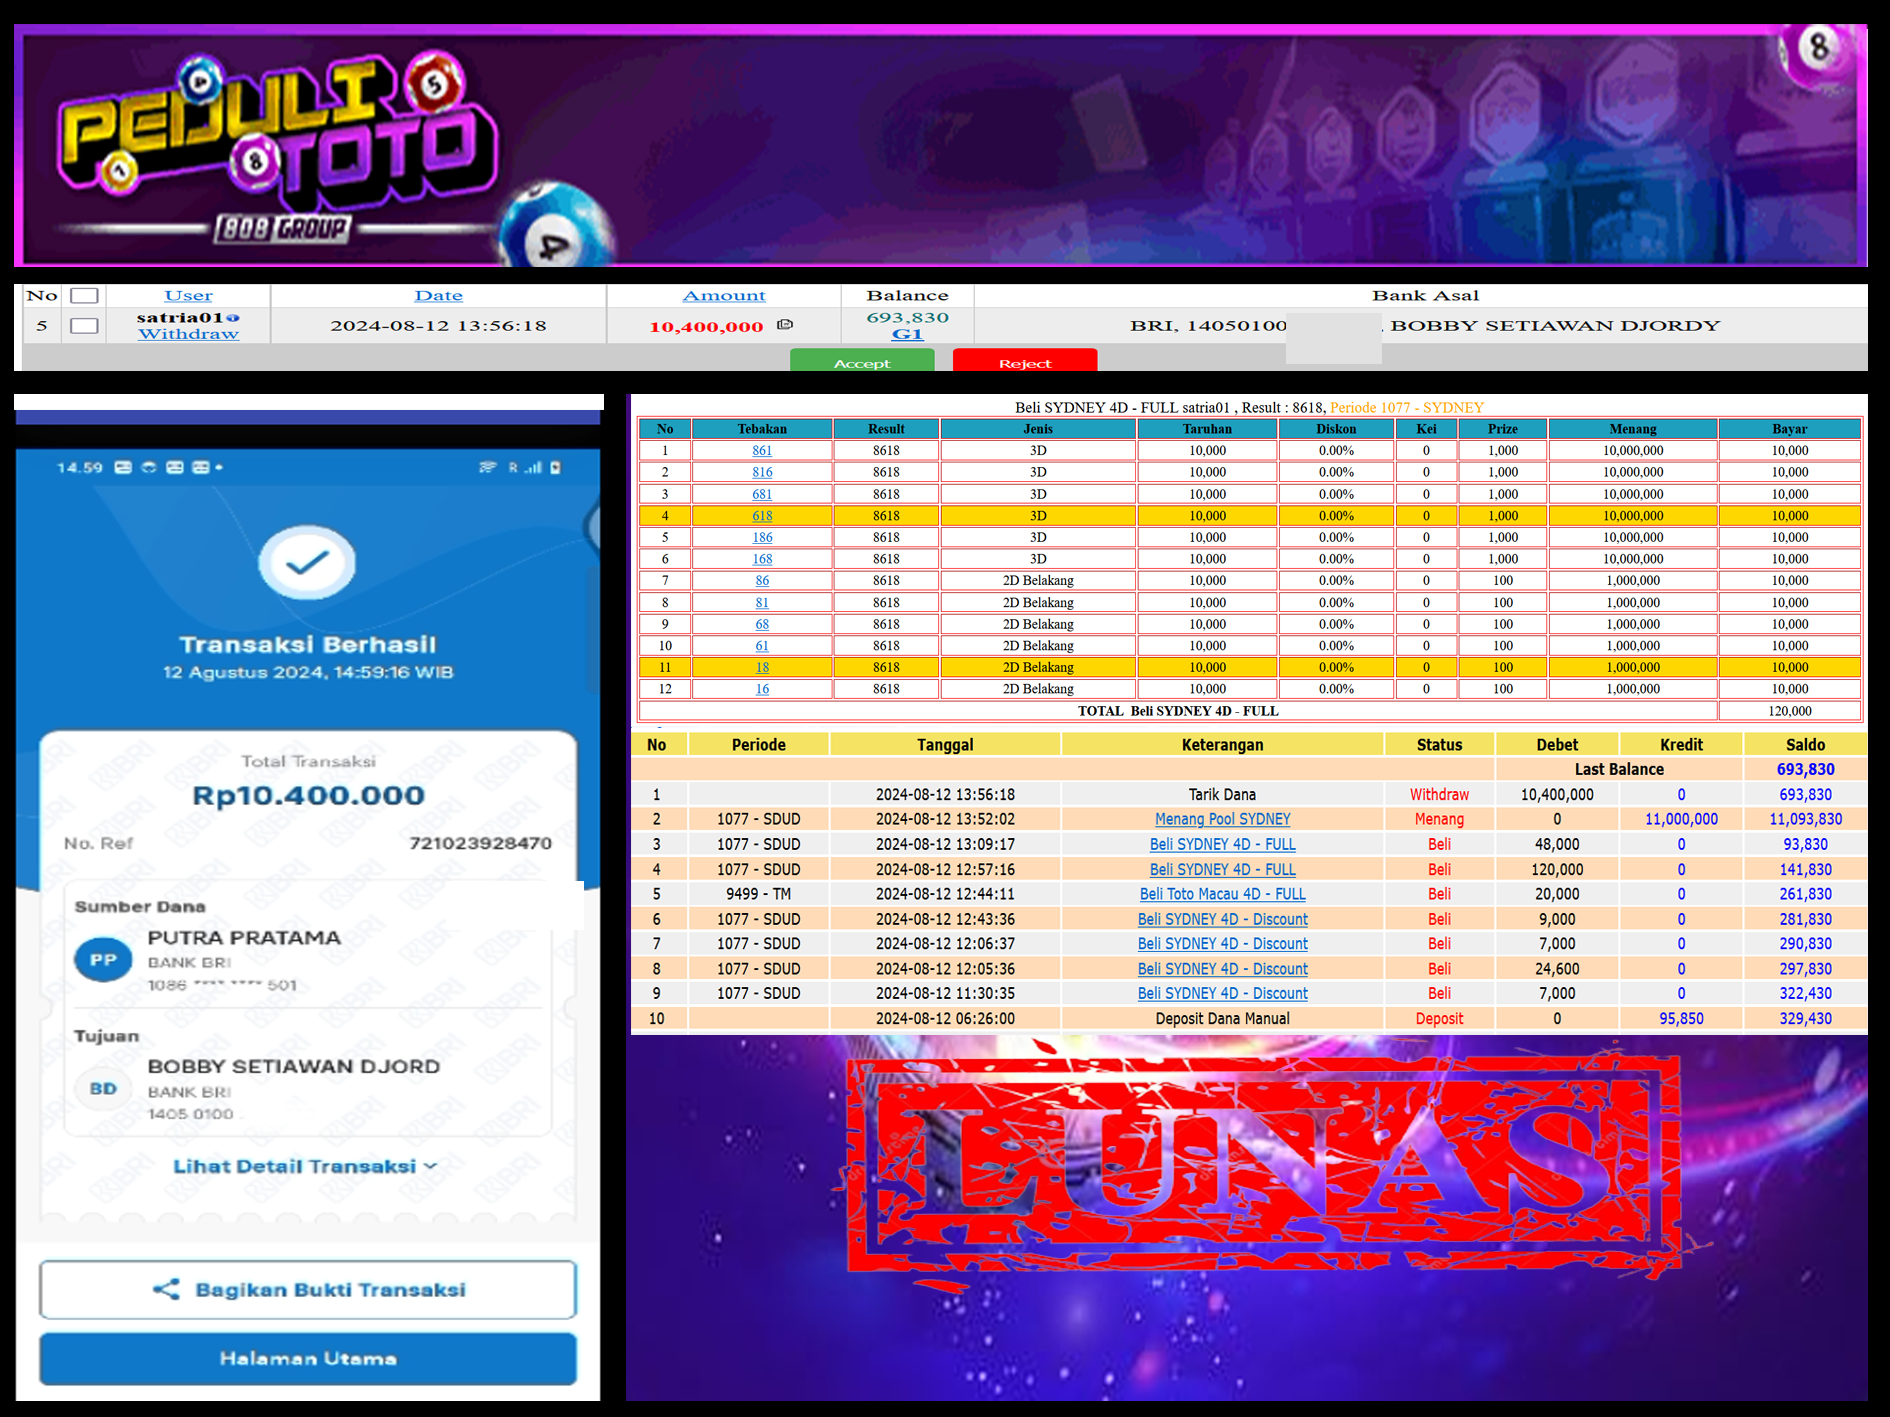This screenshot has width=1890, height=1417.
Task: Click the User column header link
Action: (x=188, y=296)
